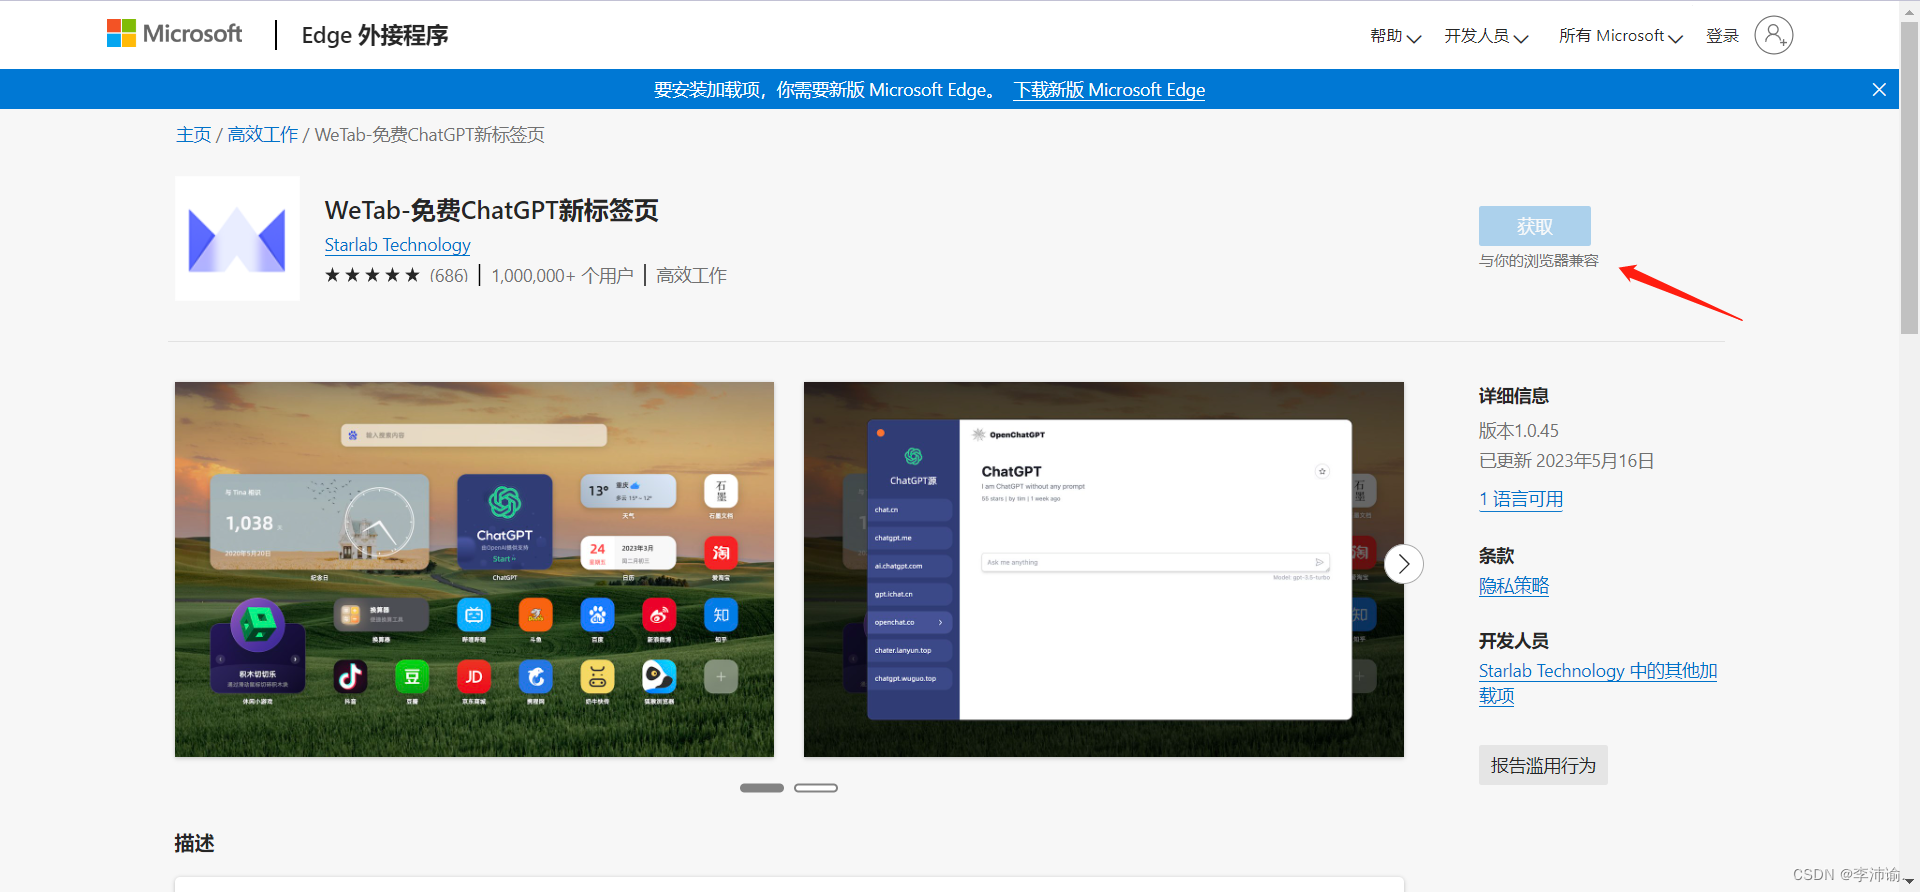
Task: Go to 主页 in the breadcrumb
Action: (x=193, y=135)
